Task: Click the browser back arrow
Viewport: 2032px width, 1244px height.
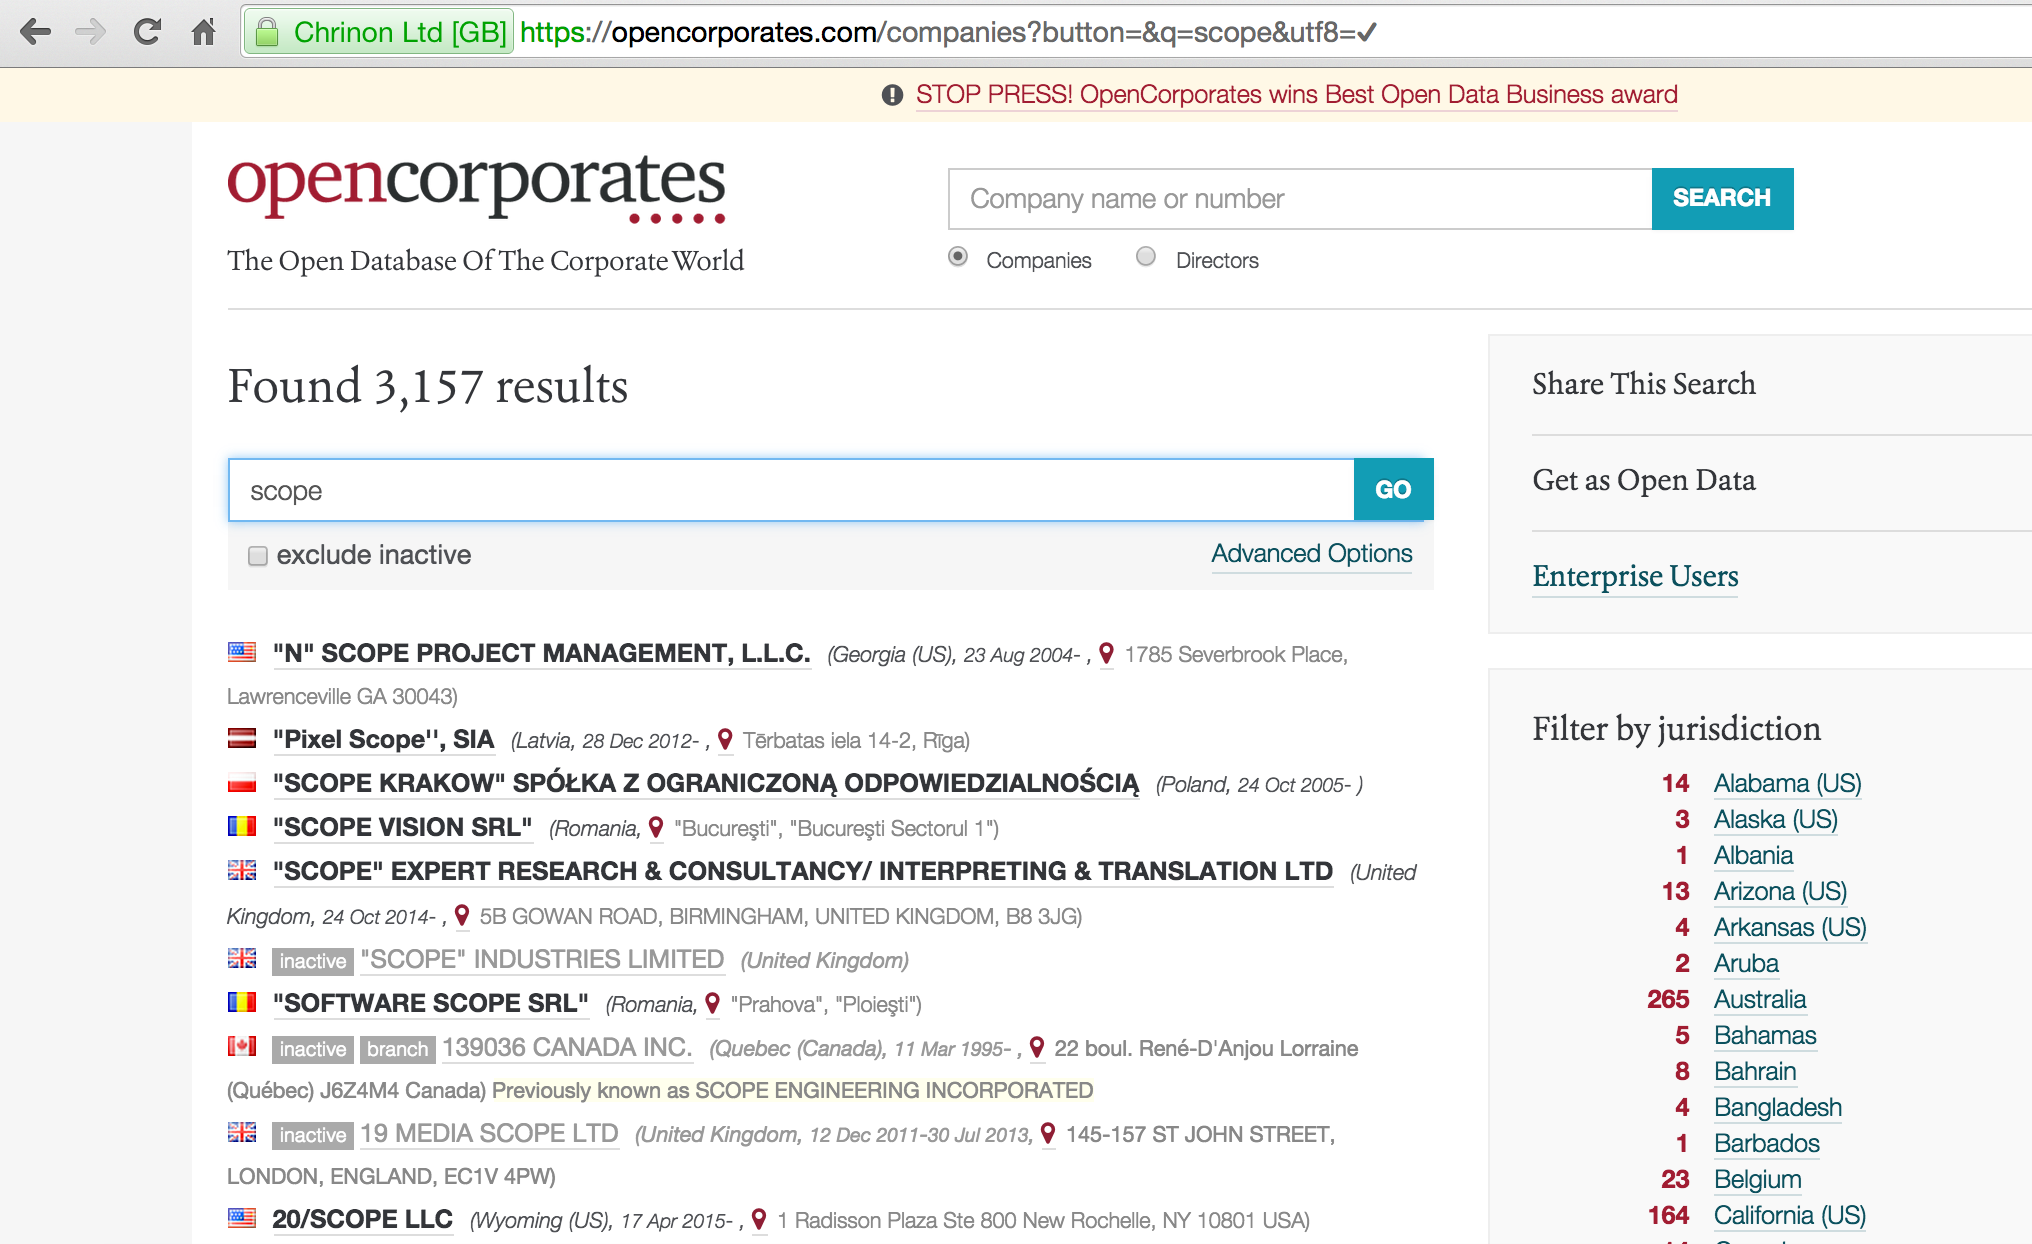Action: (x=36, y=32)
